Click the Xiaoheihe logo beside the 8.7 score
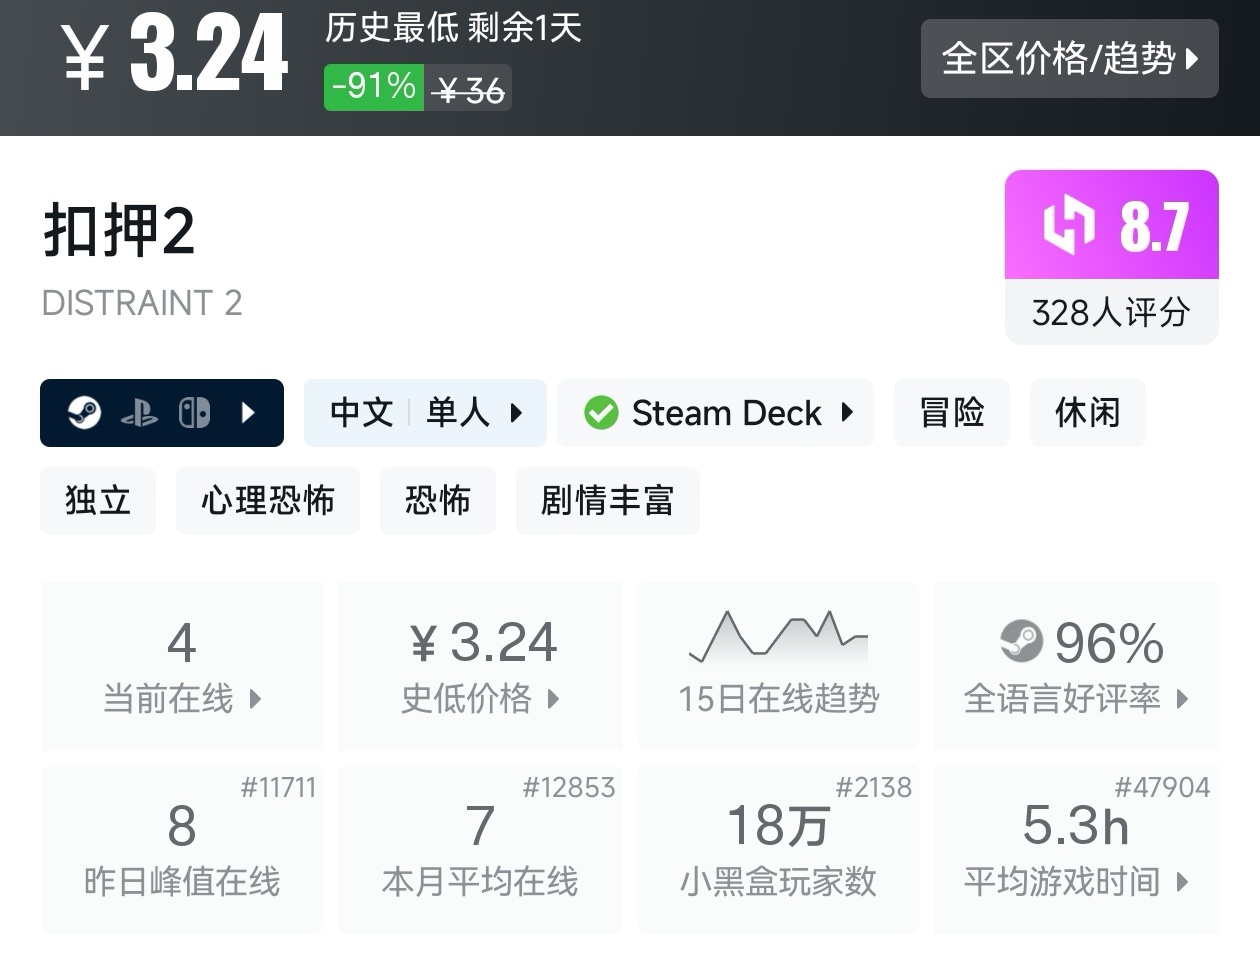This screenshot has height=954, width=1260. point(1069,226)
